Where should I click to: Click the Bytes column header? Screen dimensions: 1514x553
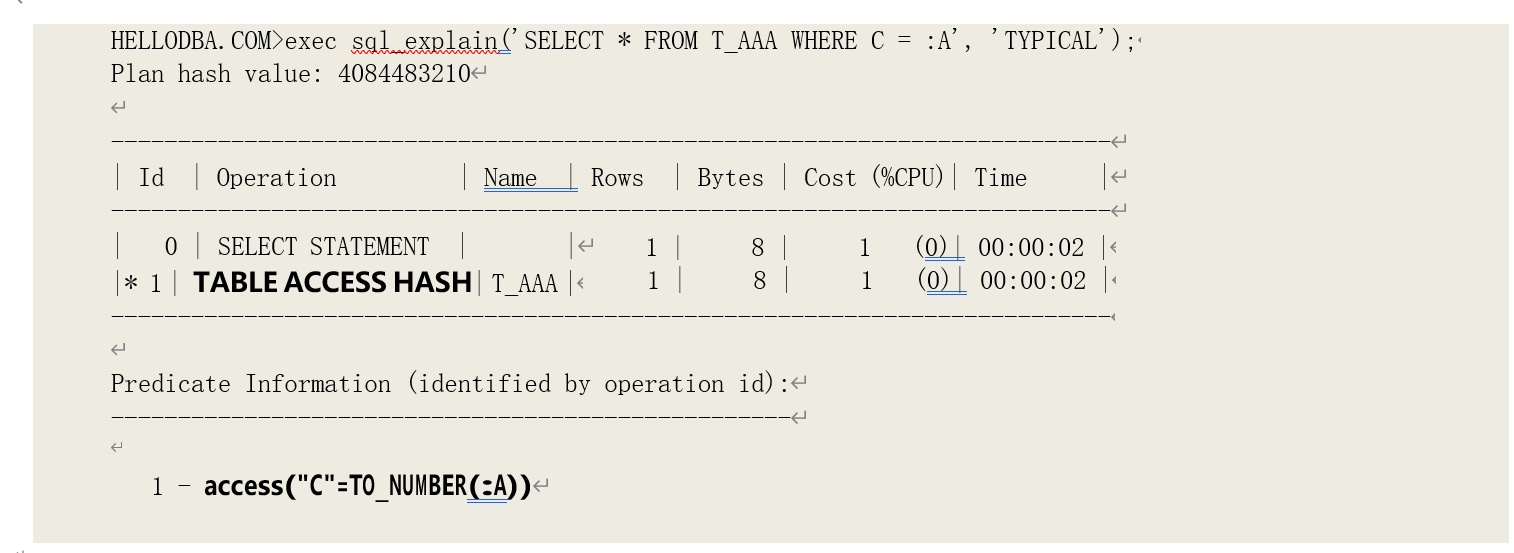coord(730,178)
